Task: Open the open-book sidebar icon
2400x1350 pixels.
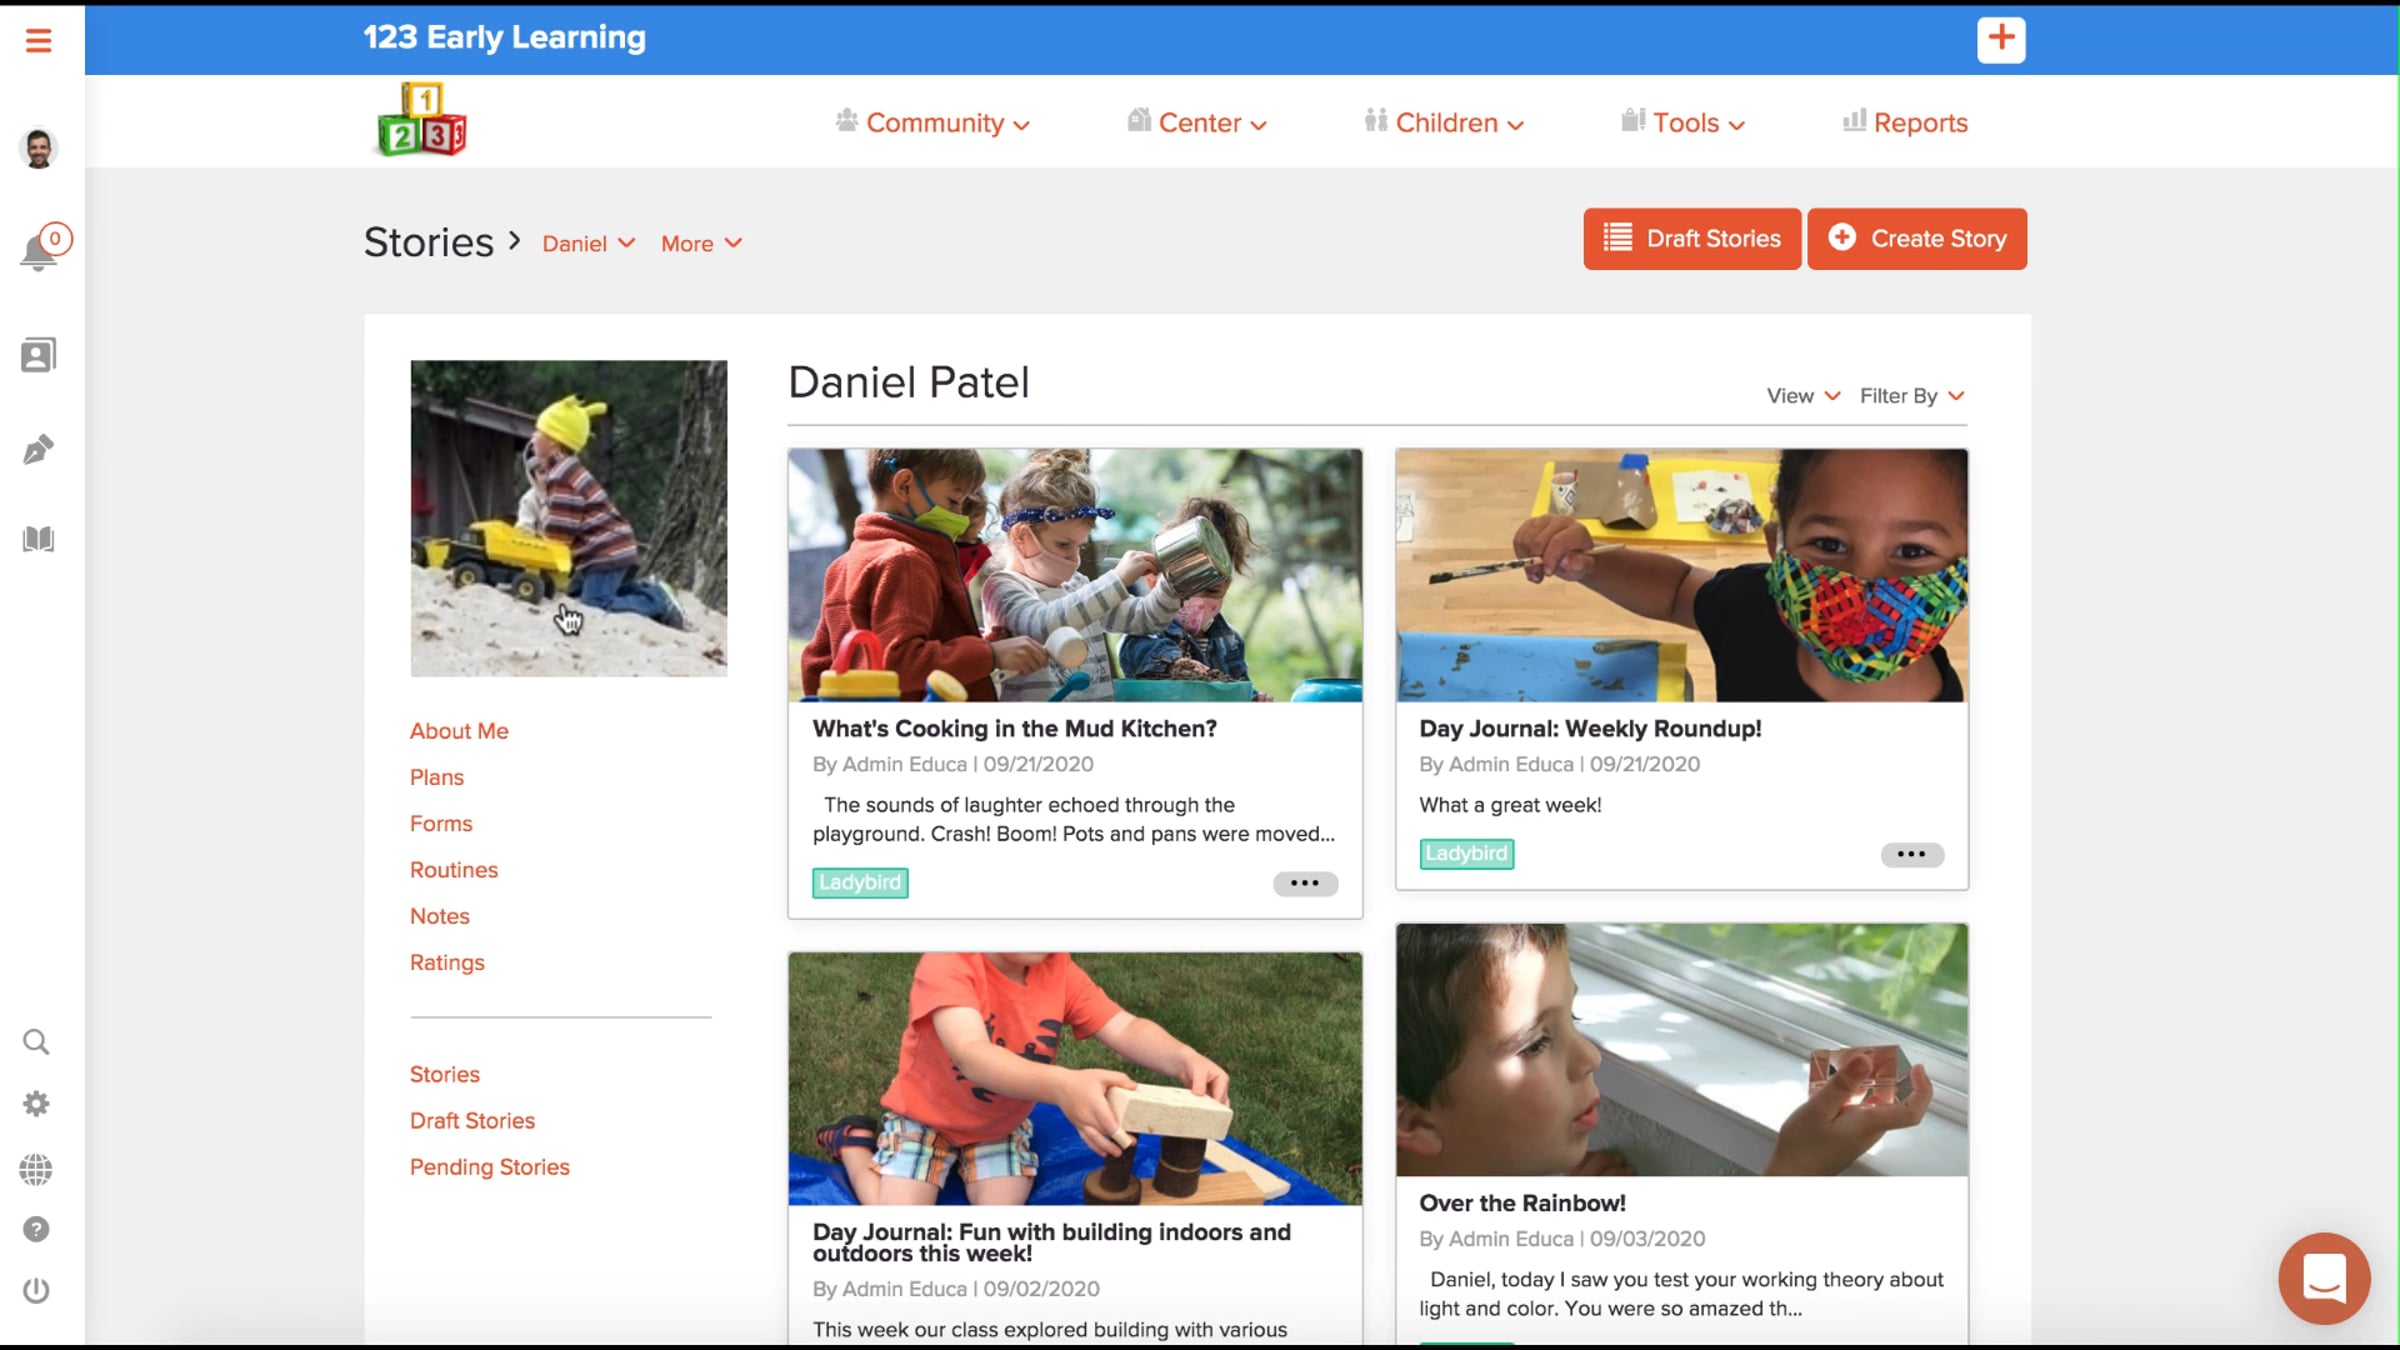Action: pos(38,539)
